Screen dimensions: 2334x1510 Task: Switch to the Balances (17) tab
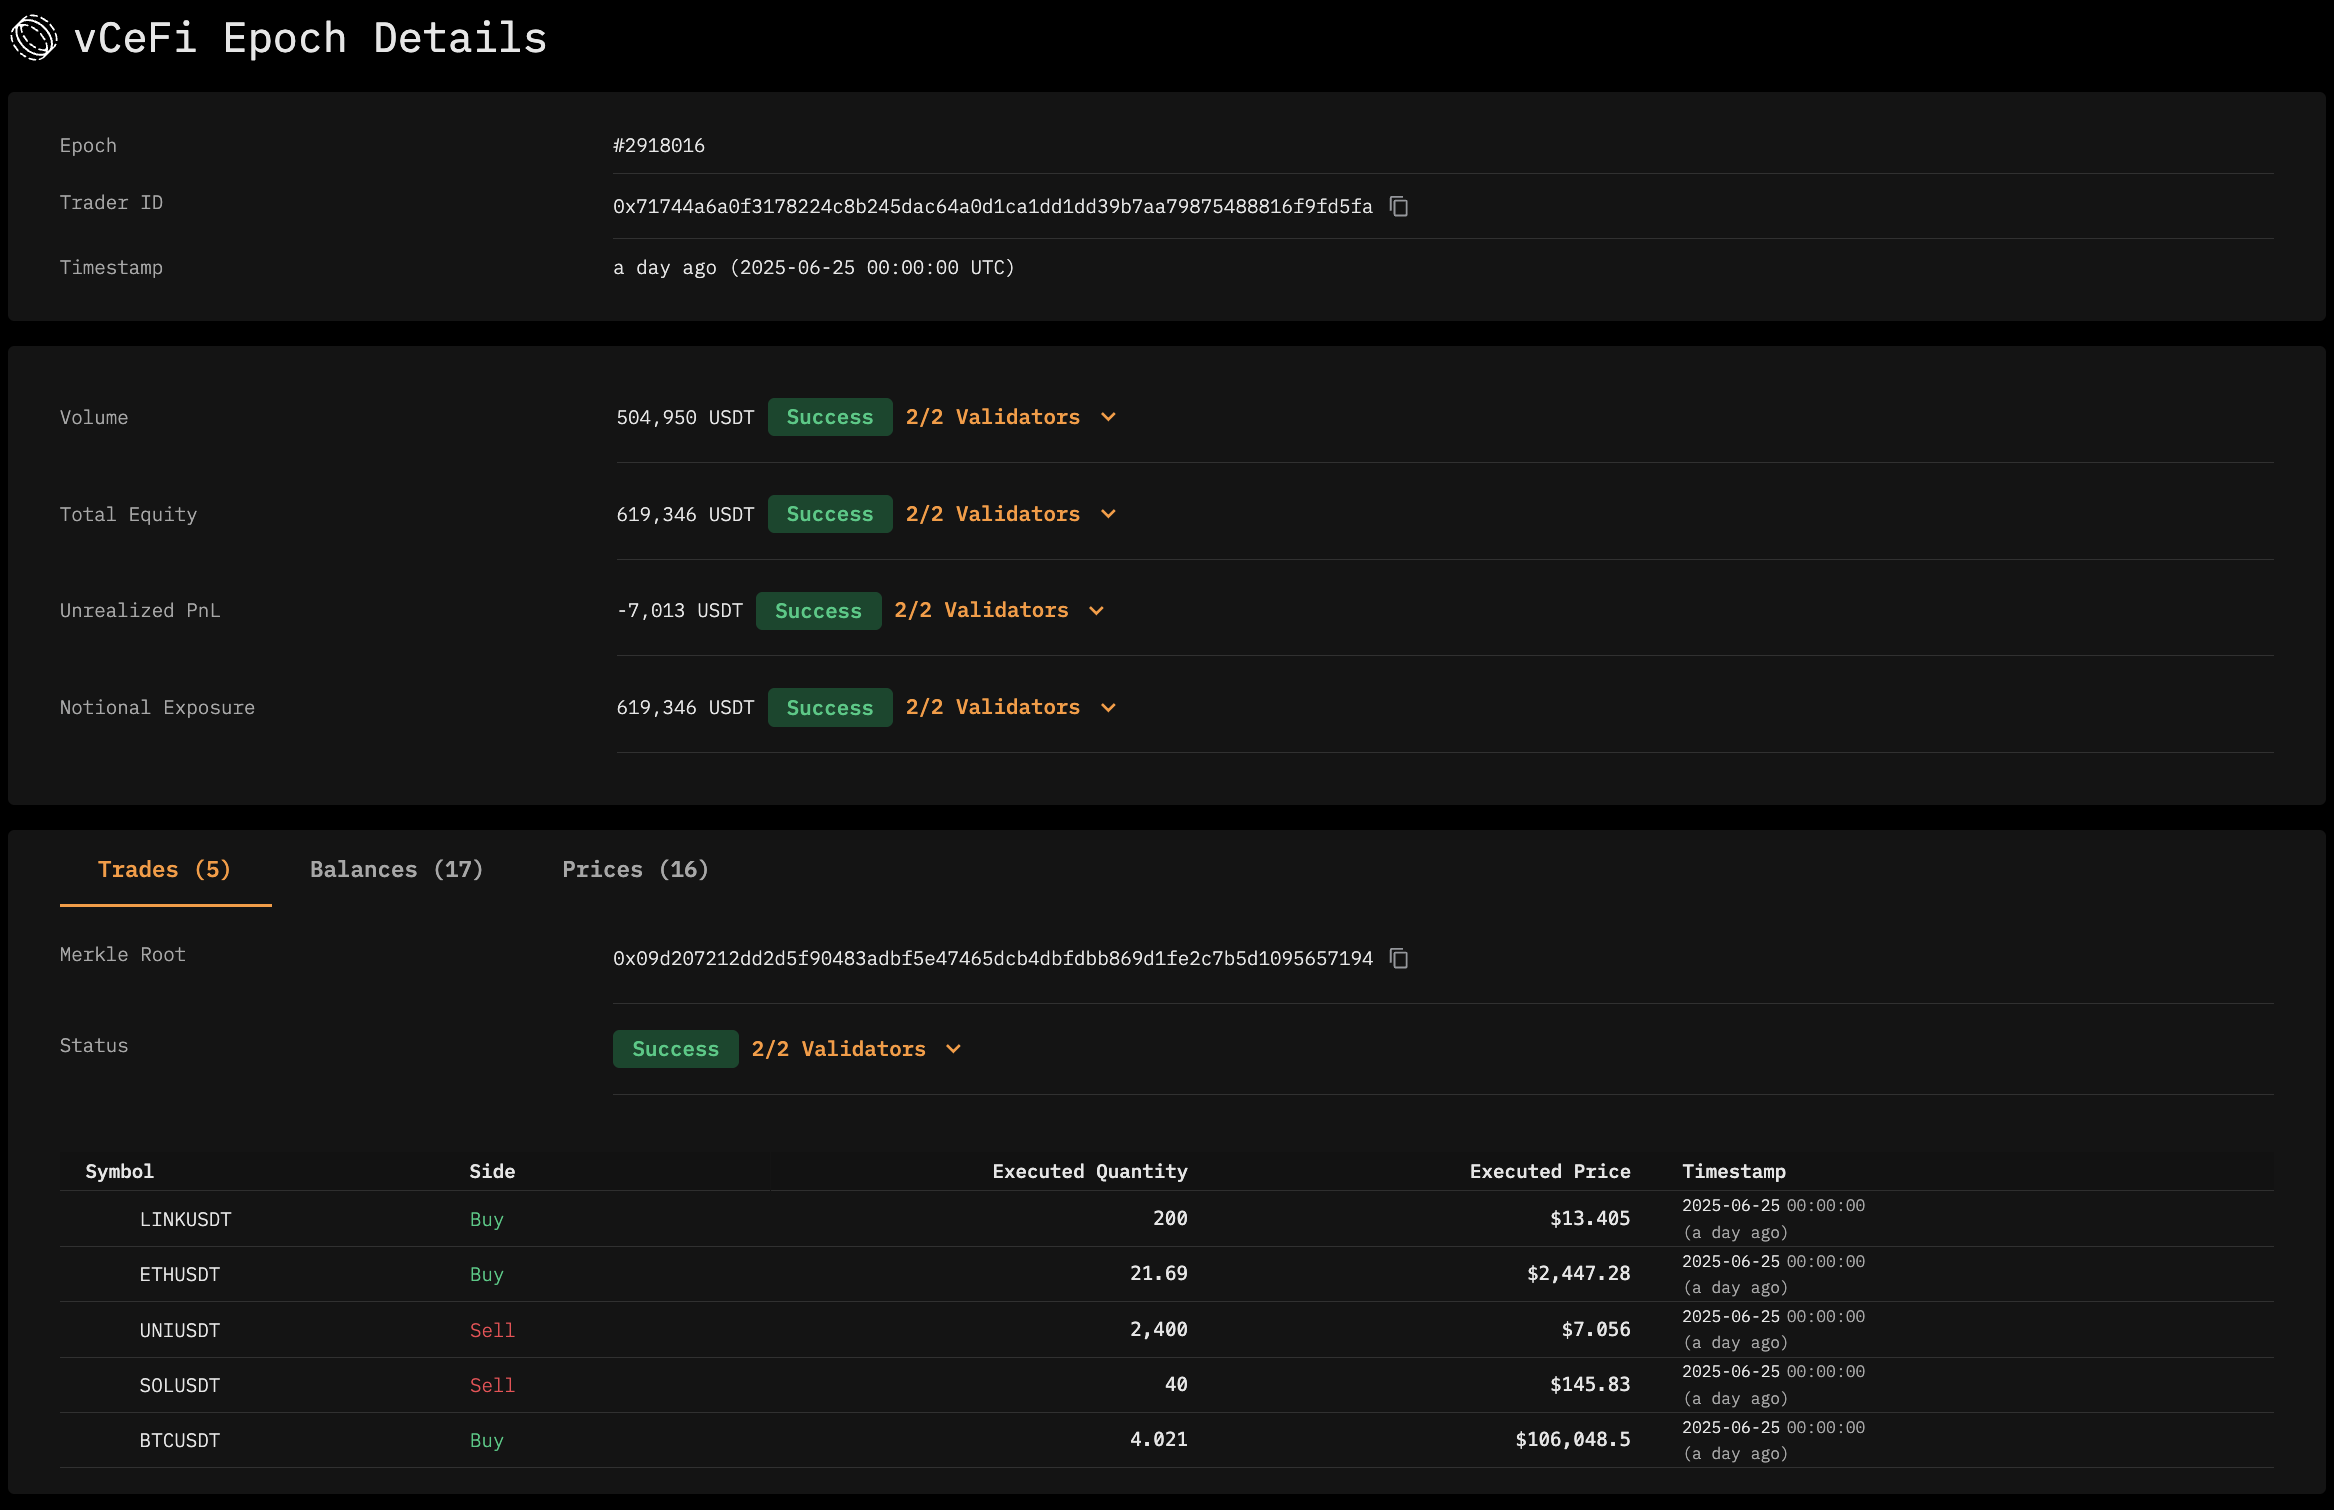click(396, 869)
